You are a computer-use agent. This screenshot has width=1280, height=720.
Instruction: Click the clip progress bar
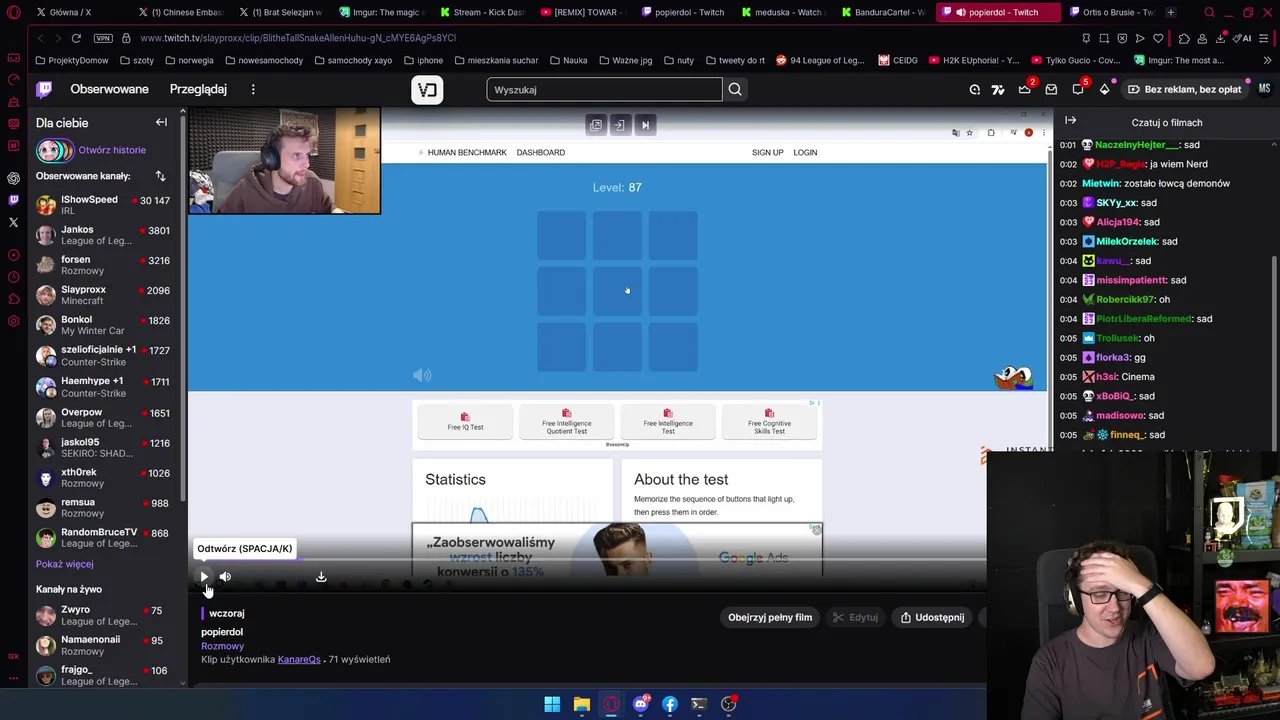coord(586,561)
